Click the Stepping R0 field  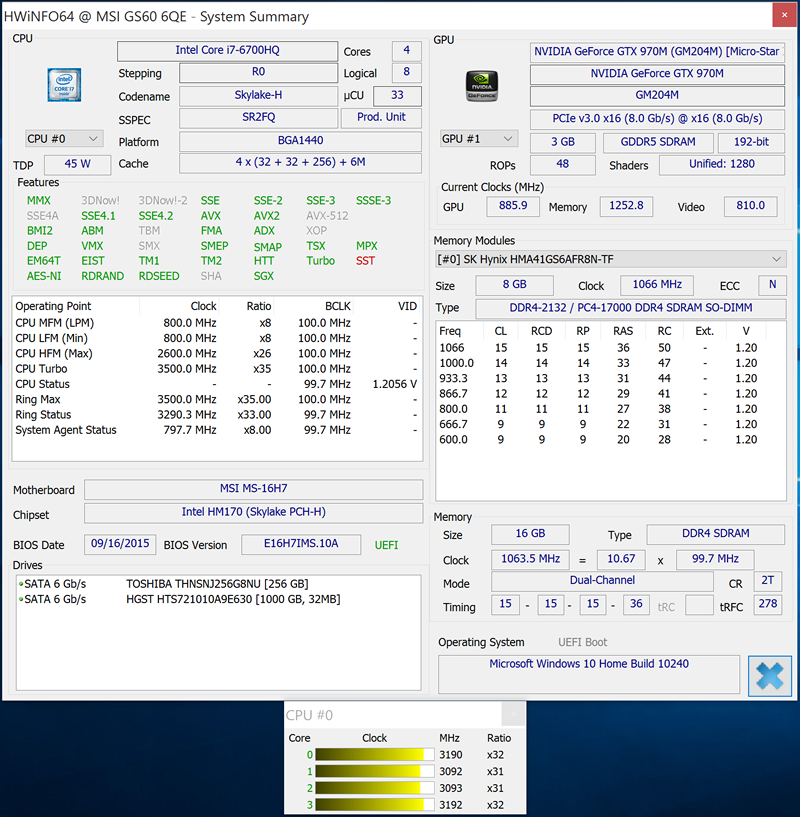pos(259,72)
